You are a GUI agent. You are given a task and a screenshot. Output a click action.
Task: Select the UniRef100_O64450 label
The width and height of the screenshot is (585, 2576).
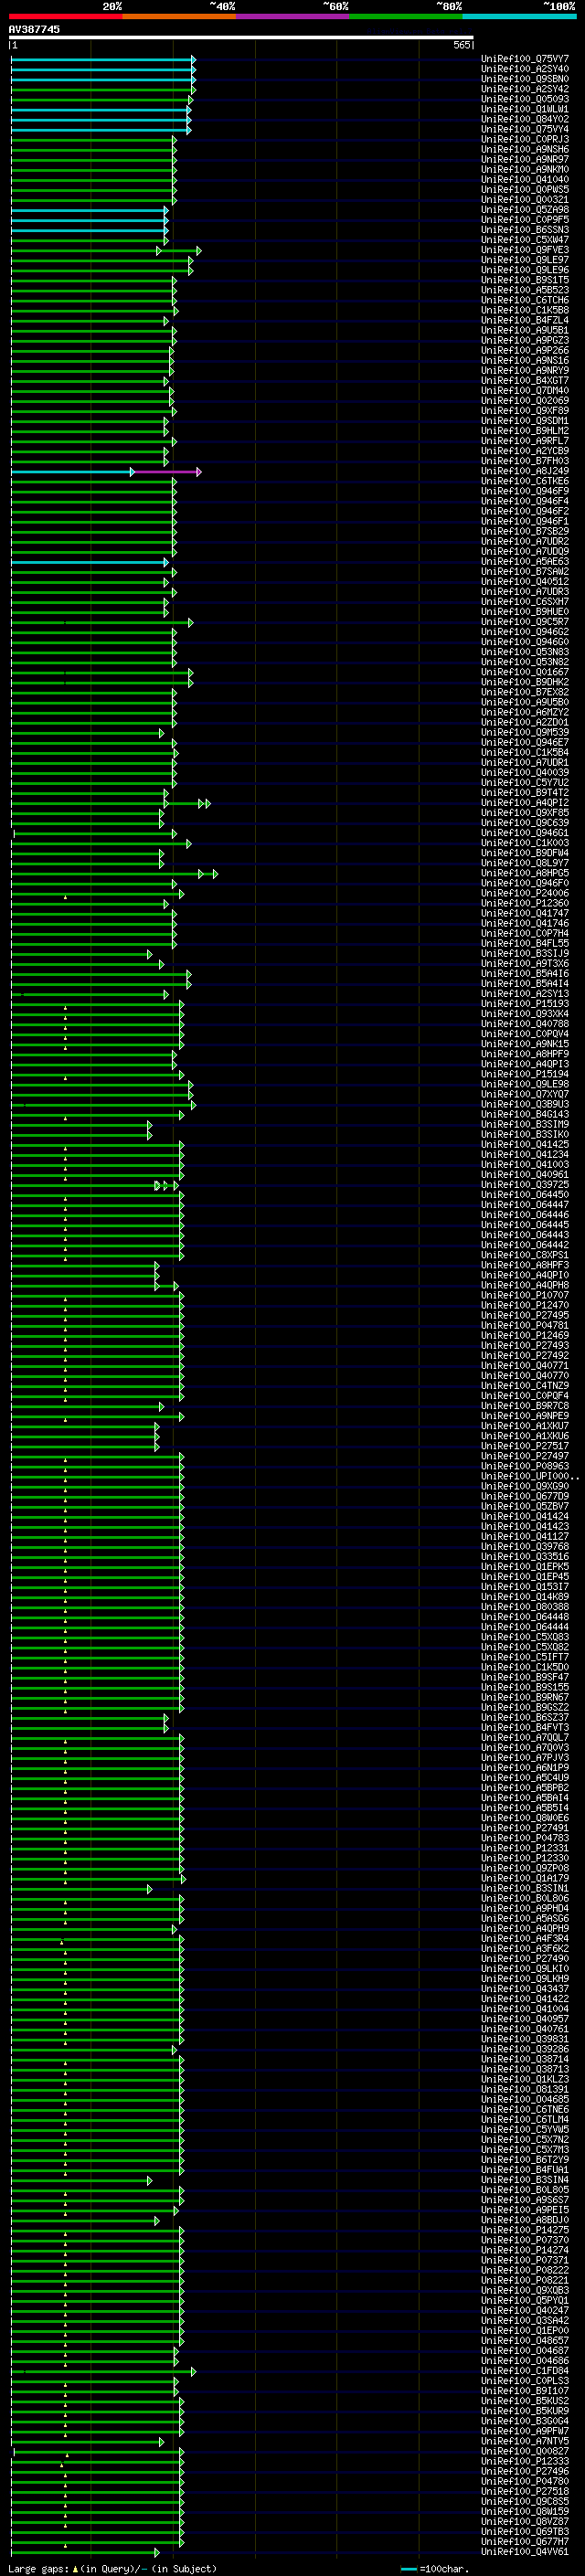(x=525, y=1195)
